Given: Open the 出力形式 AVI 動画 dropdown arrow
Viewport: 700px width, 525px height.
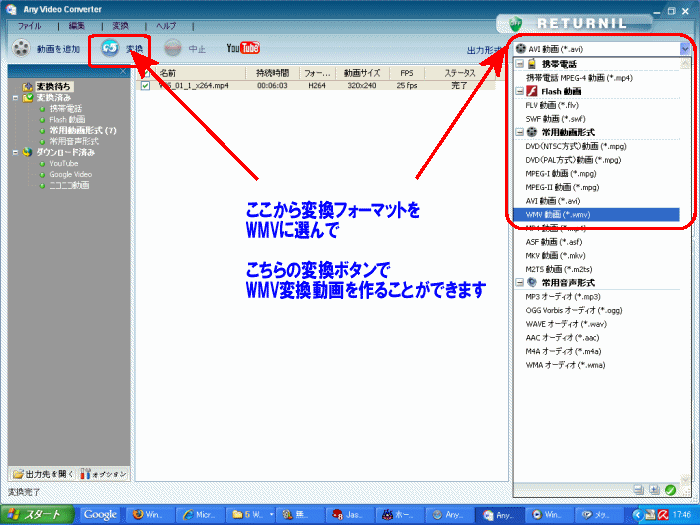Looking at the screenshot, I should point(684,49).
